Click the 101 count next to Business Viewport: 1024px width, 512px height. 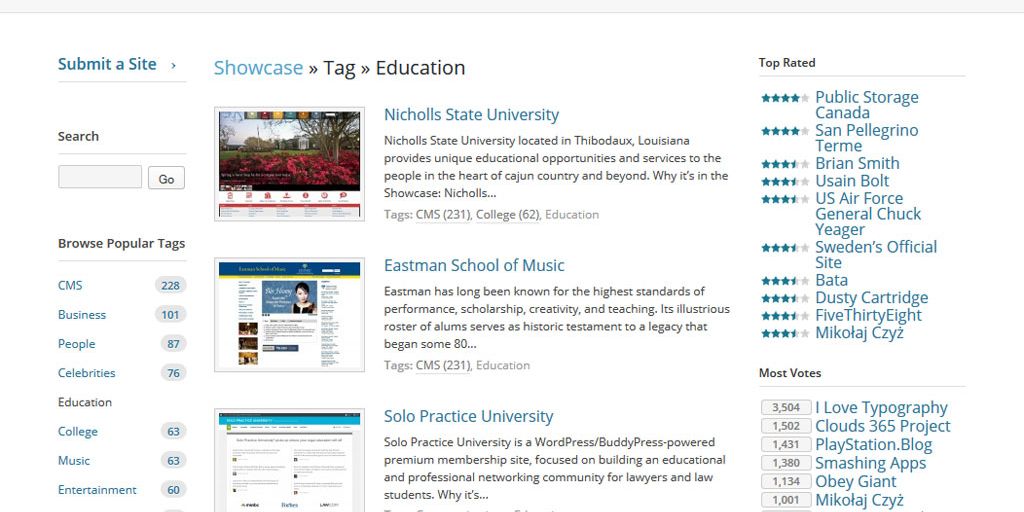pos(170,315)
